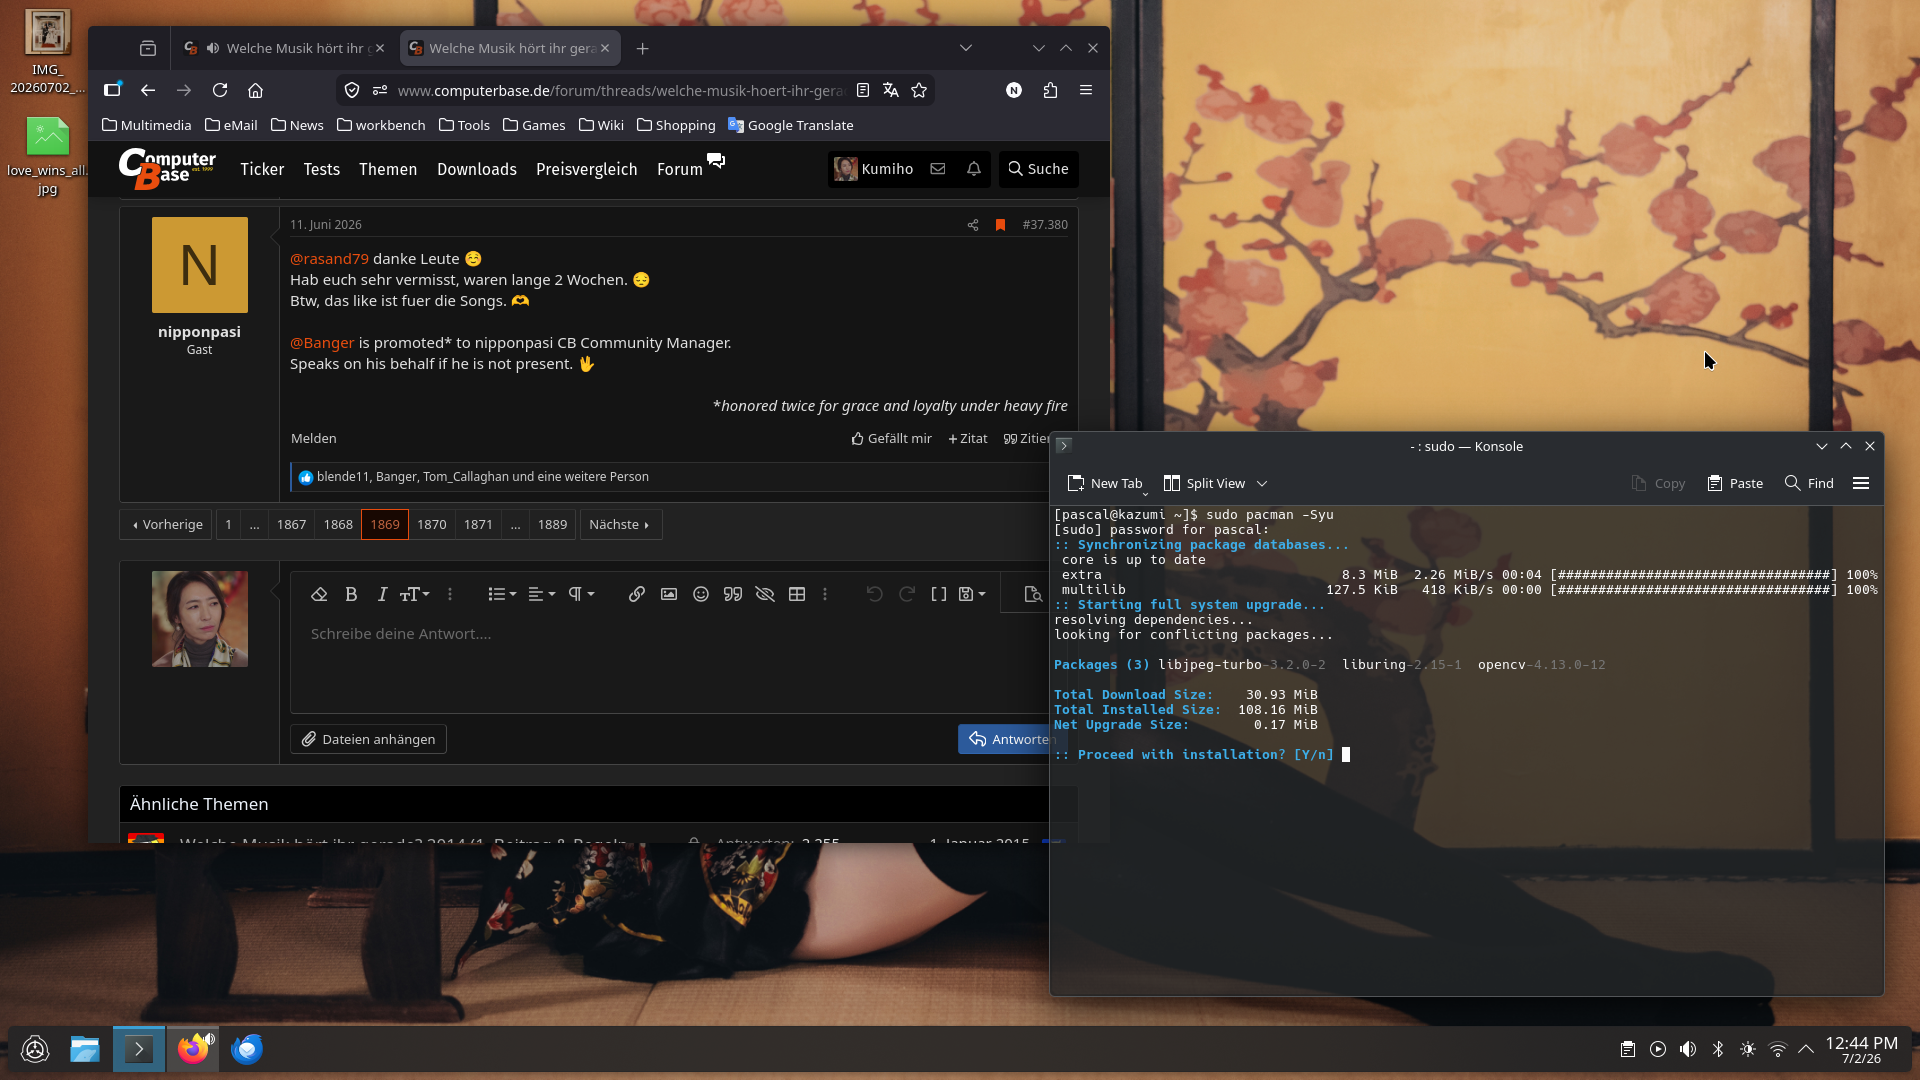Click the insert image icon in editor

pos(669,594)
